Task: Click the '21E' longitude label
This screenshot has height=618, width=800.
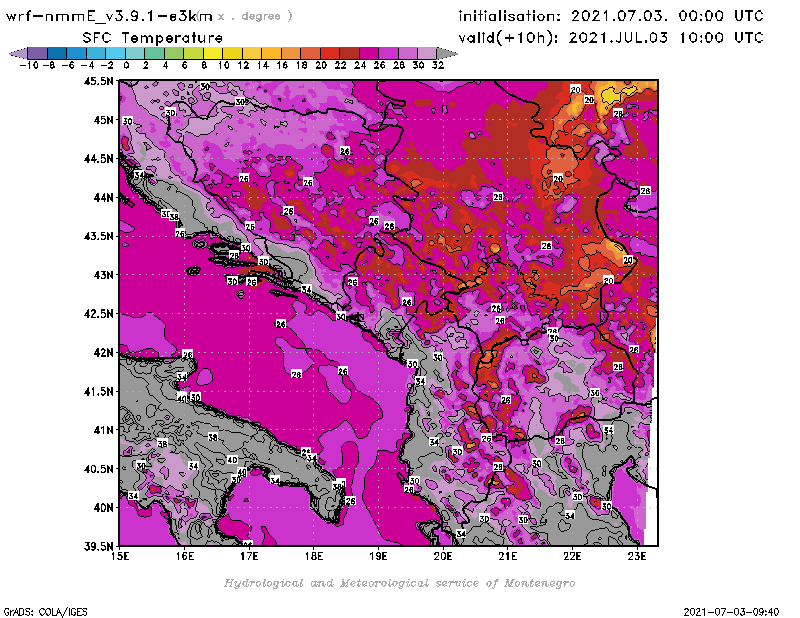Action: [x=508, y=556]
